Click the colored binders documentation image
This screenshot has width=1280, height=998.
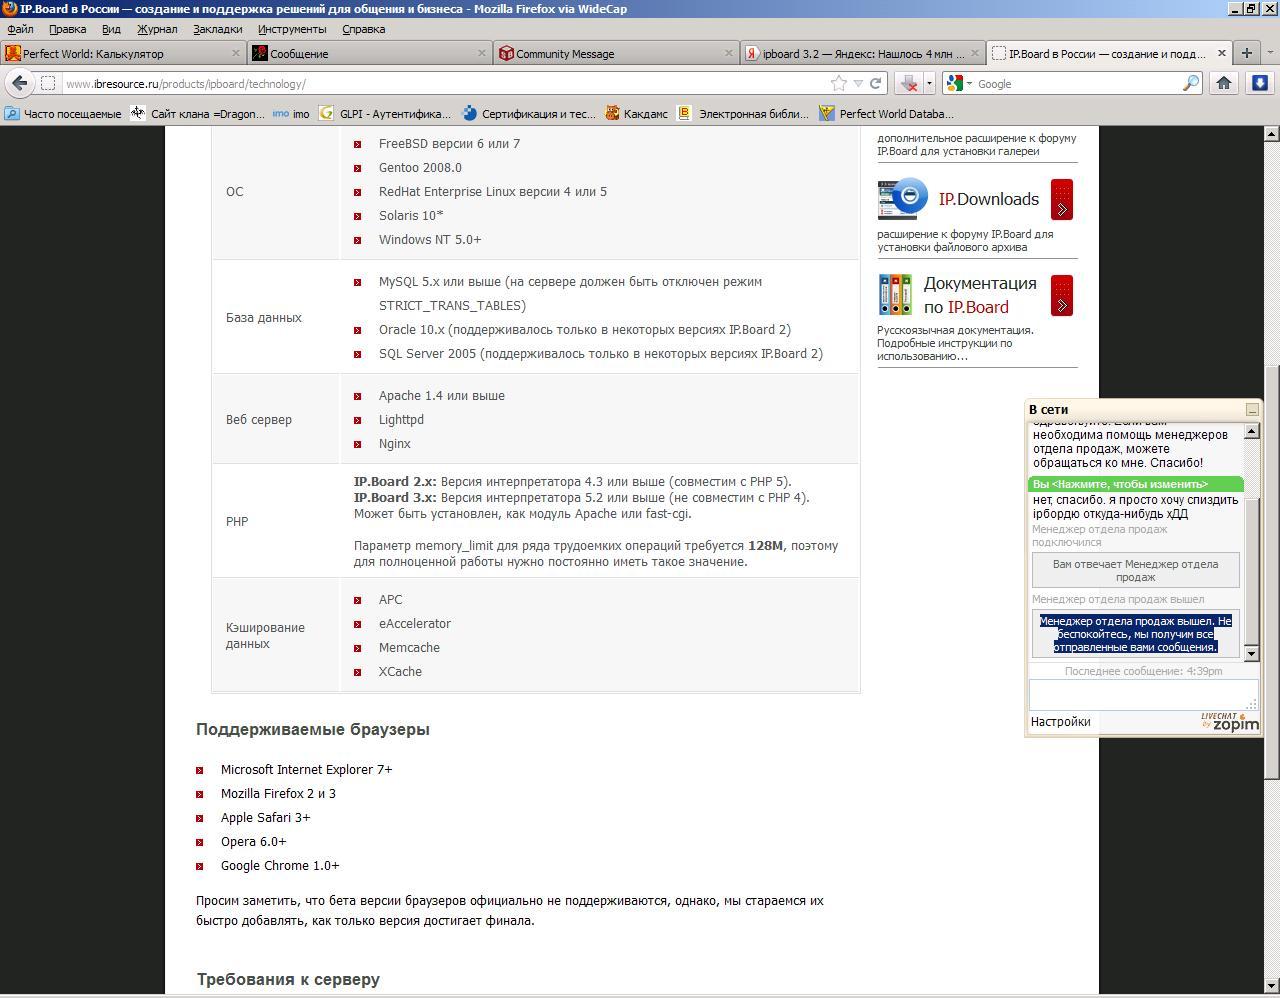point(895,295)
